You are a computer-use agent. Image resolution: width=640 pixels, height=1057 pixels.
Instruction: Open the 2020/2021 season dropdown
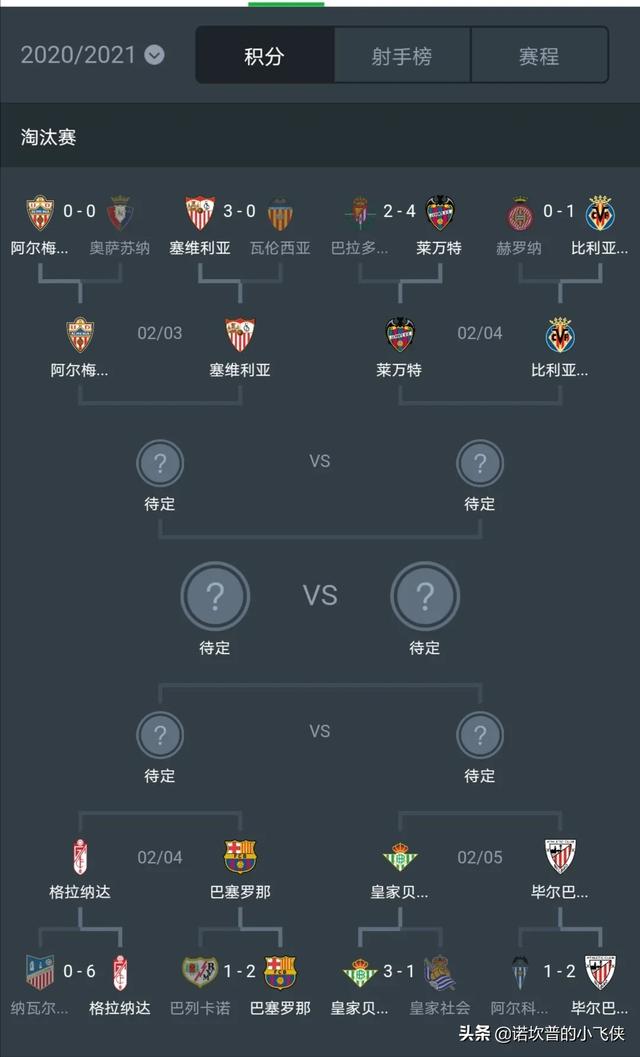[154, 55]
